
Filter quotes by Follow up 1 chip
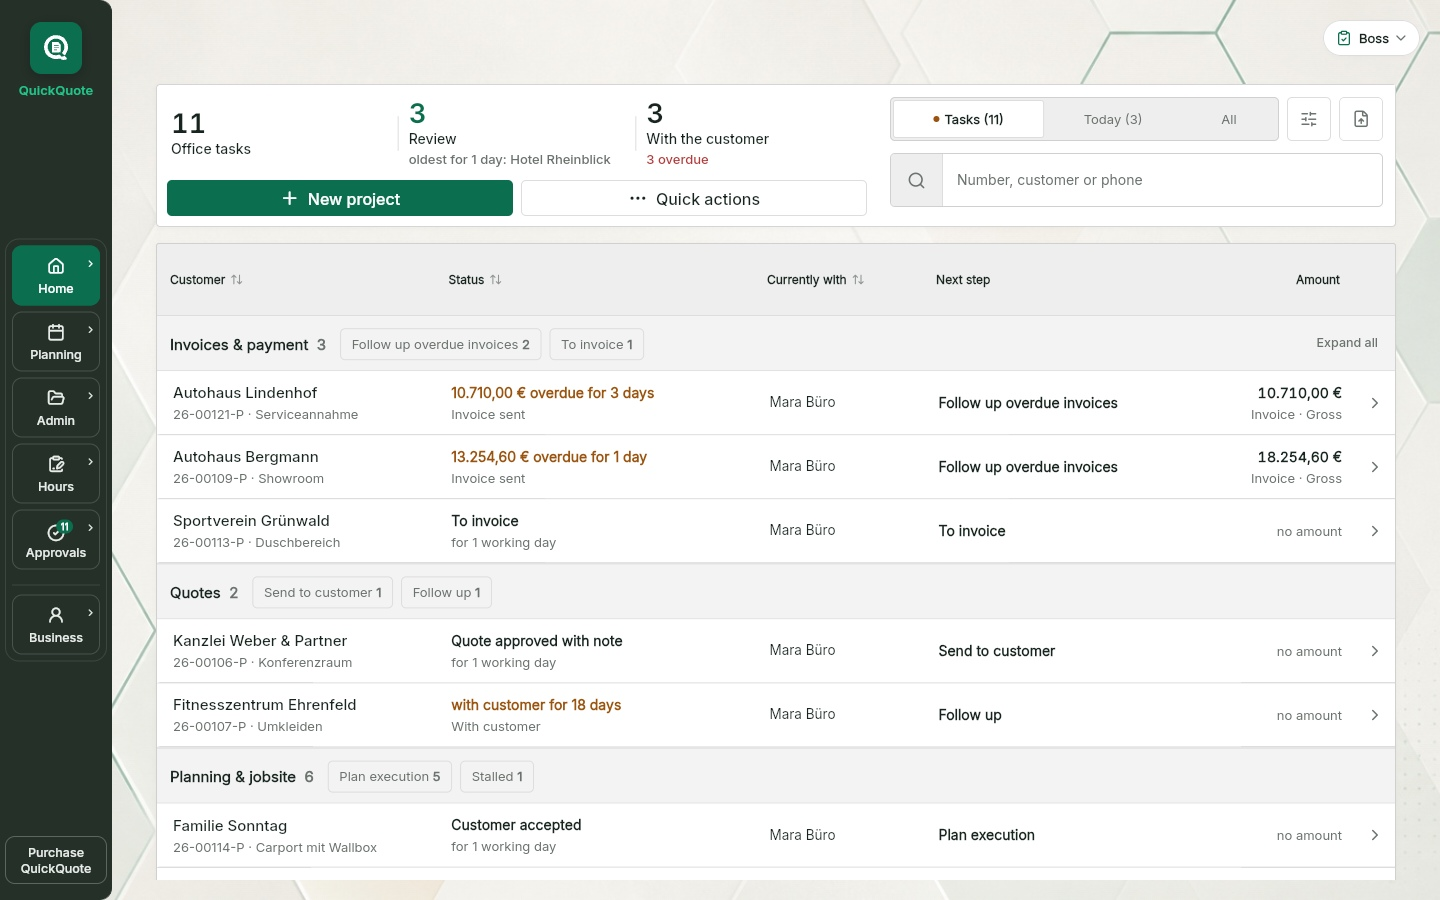(447, 593)
